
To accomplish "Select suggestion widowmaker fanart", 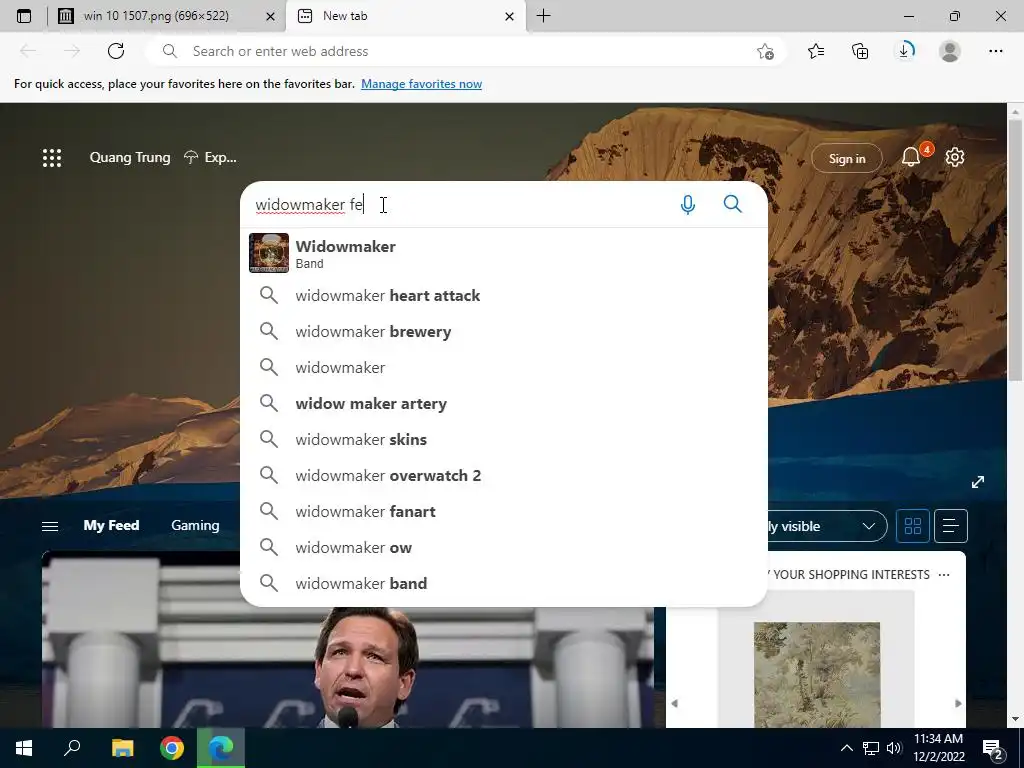I will 504,511.
